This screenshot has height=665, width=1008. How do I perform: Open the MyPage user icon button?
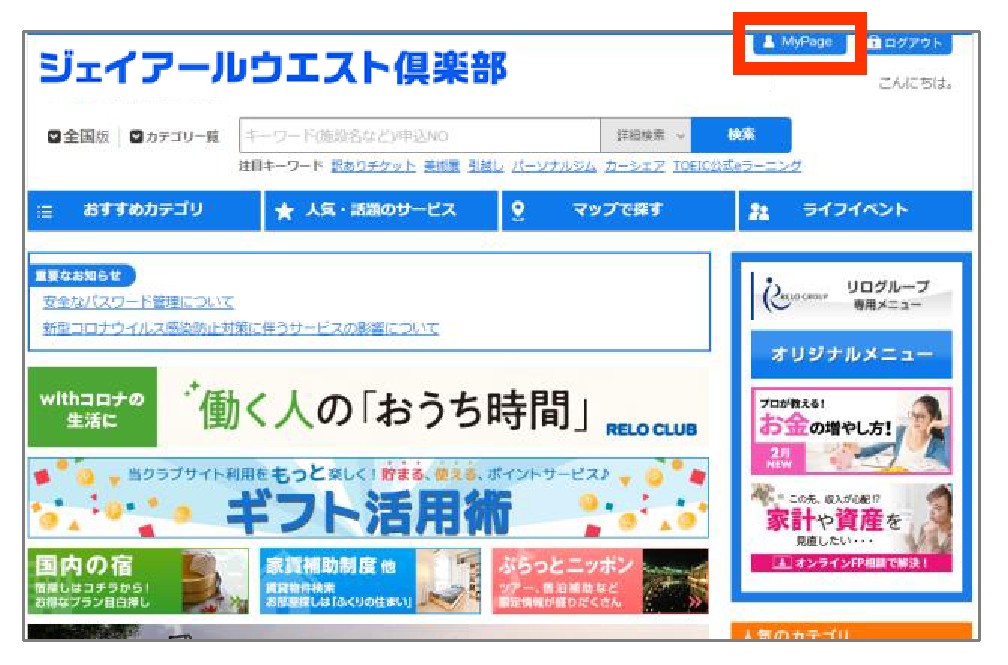tap(799, 43)
